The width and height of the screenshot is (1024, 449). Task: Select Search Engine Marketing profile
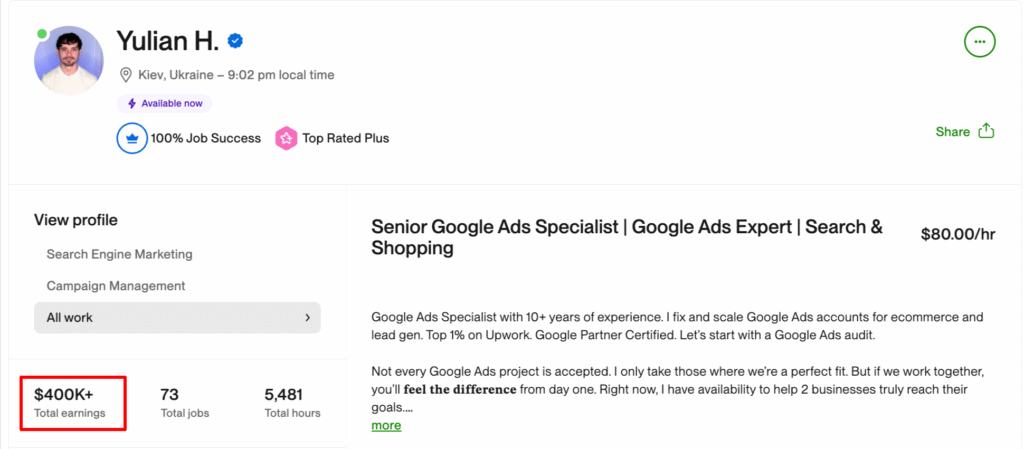coord(119,254)
